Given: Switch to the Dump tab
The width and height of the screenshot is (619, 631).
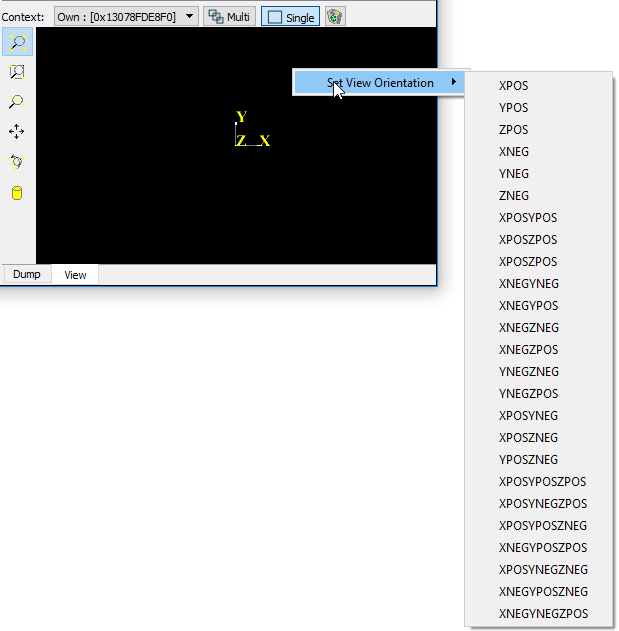Looking at the screenshot, I should coord(27,275).
